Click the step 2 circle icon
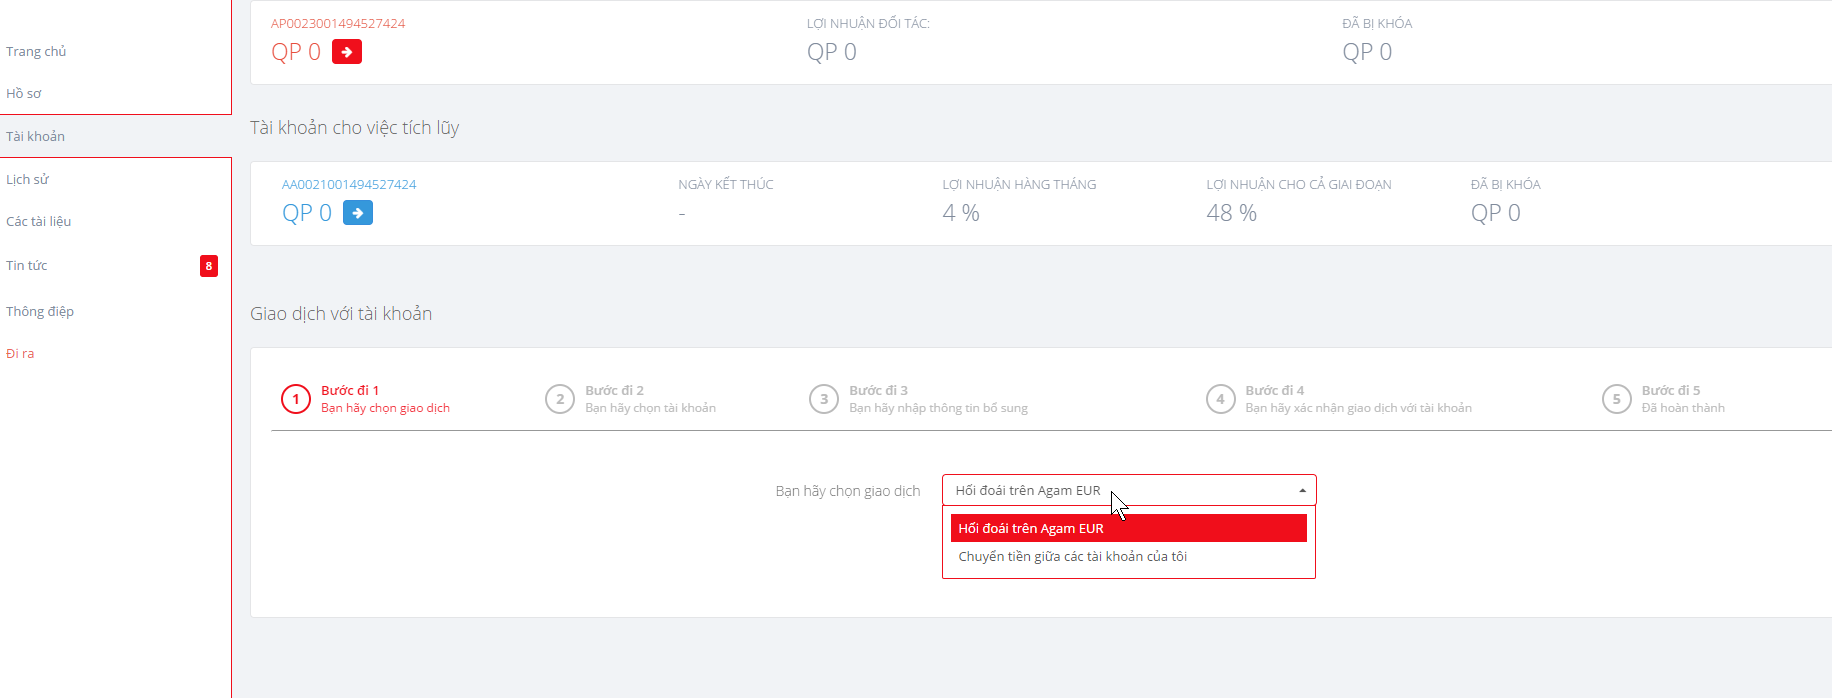Image resolution: width=1832 pixels, height=698 pixels. (x=560, y=399)
